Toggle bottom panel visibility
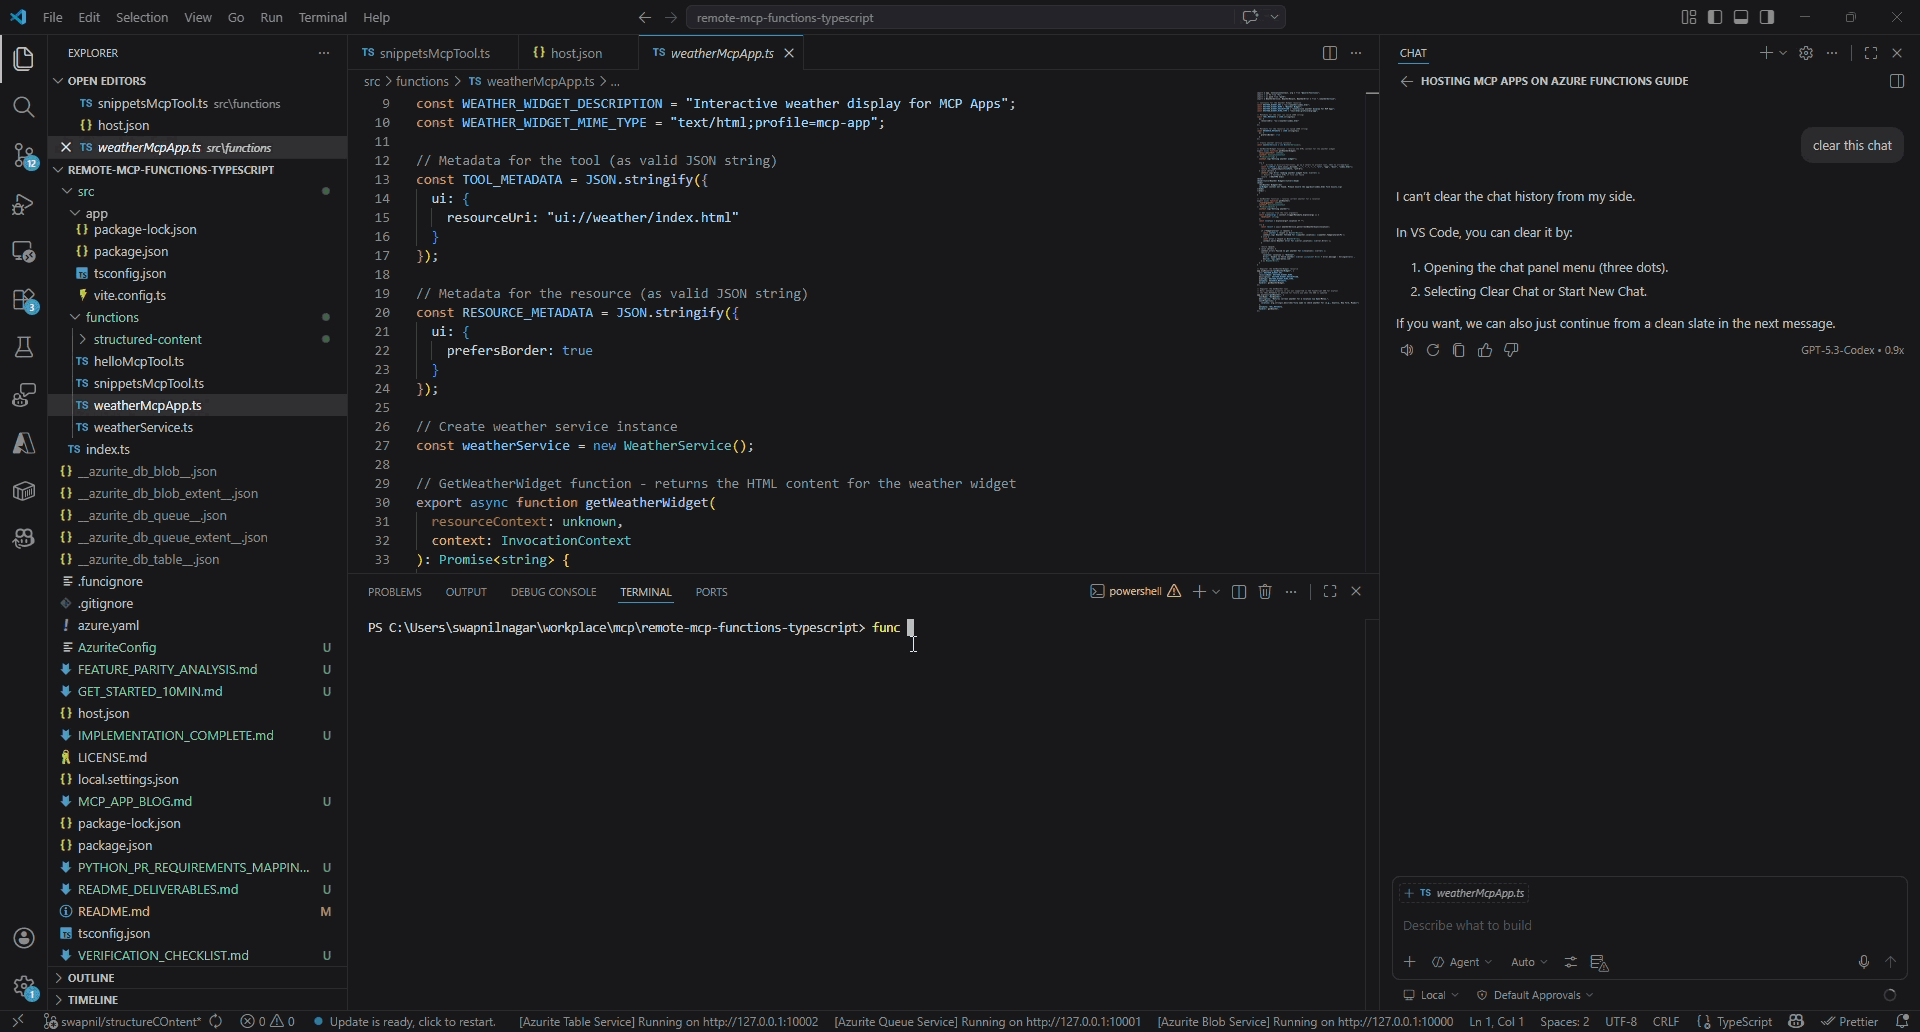This screenshot has height=1032, width=1920. (x=1741, y=17)
